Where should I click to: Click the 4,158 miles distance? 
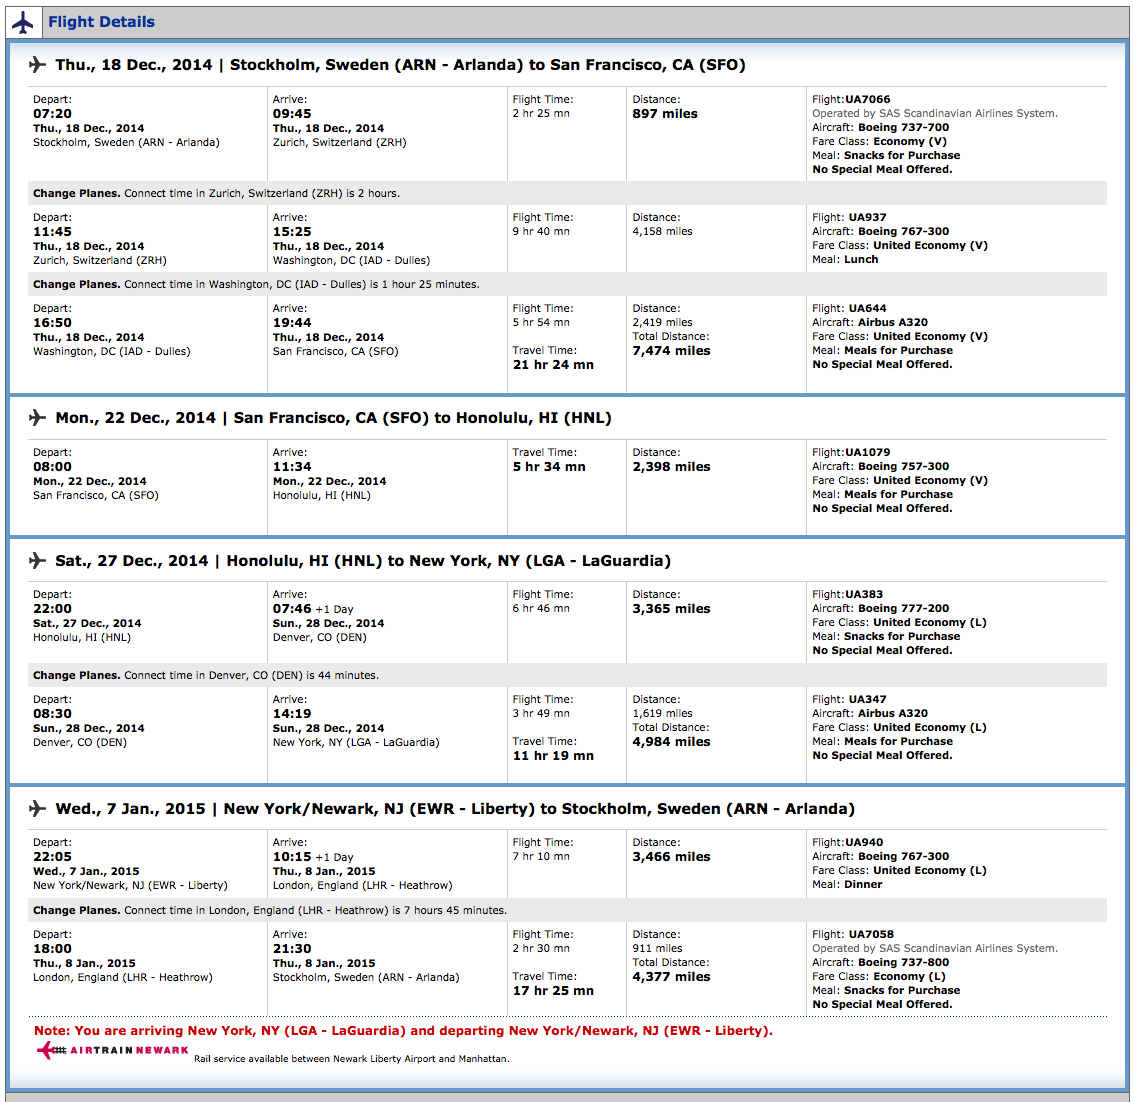click(662, 231)
